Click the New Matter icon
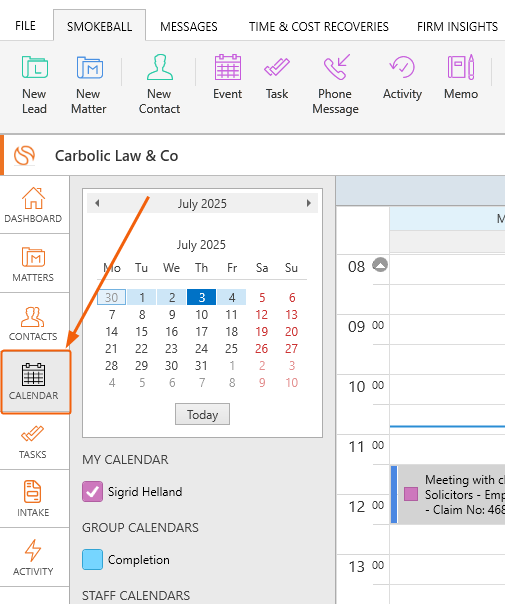 pos(89,68)
